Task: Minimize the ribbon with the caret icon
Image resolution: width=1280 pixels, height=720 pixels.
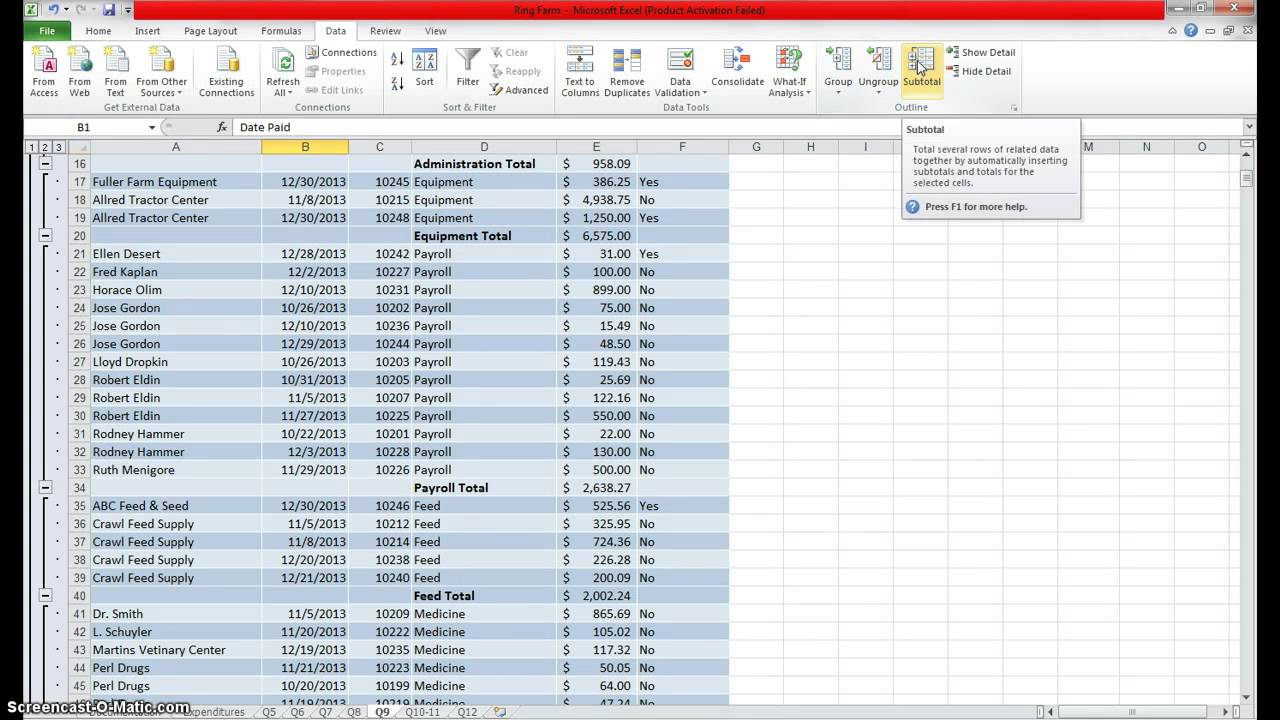Action: pyautogui.click(x=1173, y=31)
